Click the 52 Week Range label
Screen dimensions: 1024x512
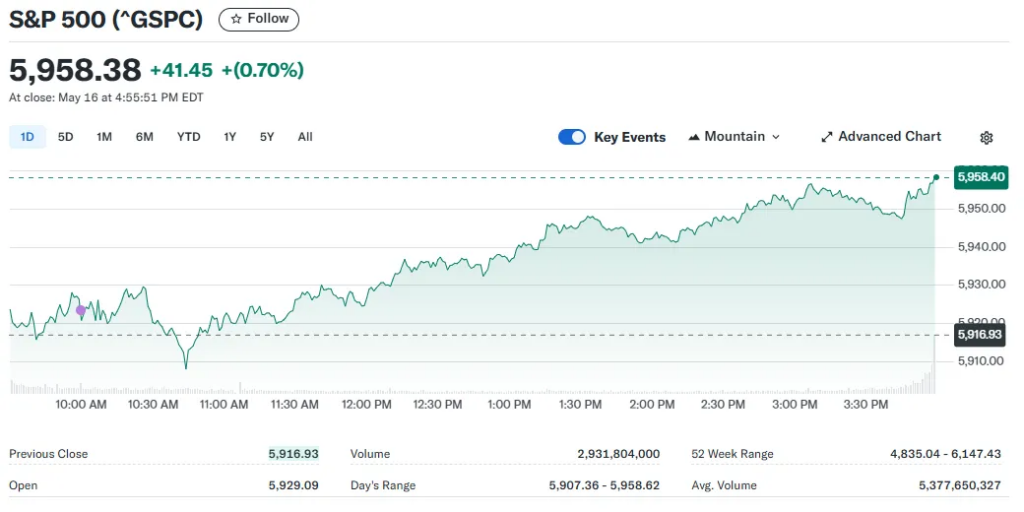(732, 454)
